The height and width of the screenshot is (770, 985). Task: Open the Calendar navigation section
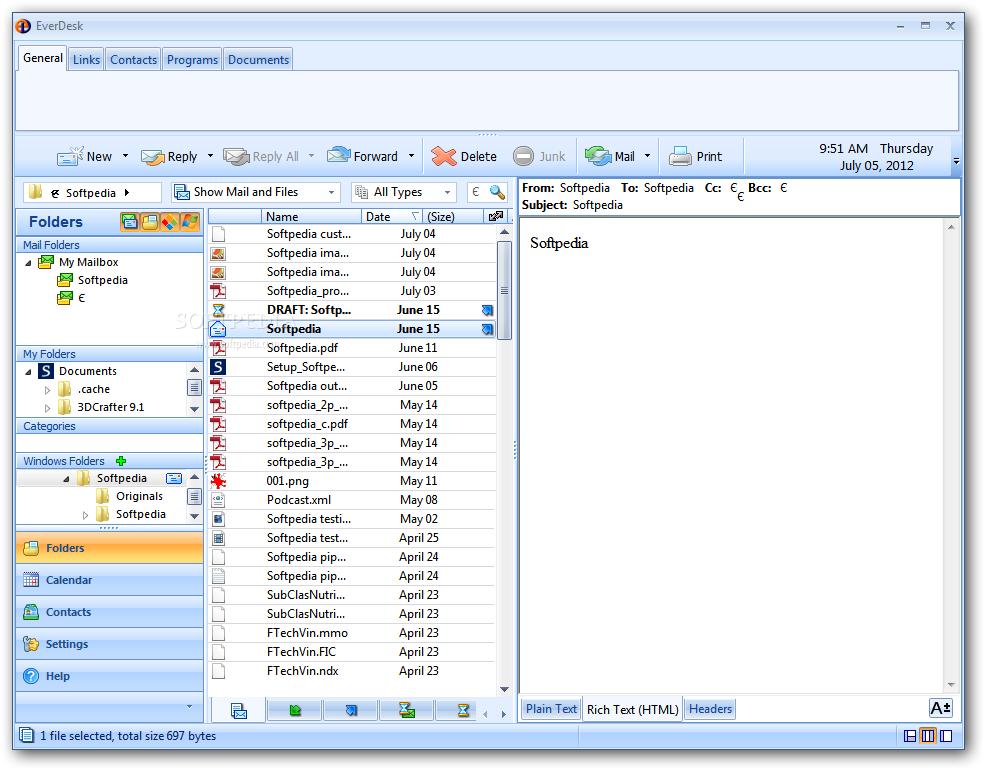coord(109,580)
